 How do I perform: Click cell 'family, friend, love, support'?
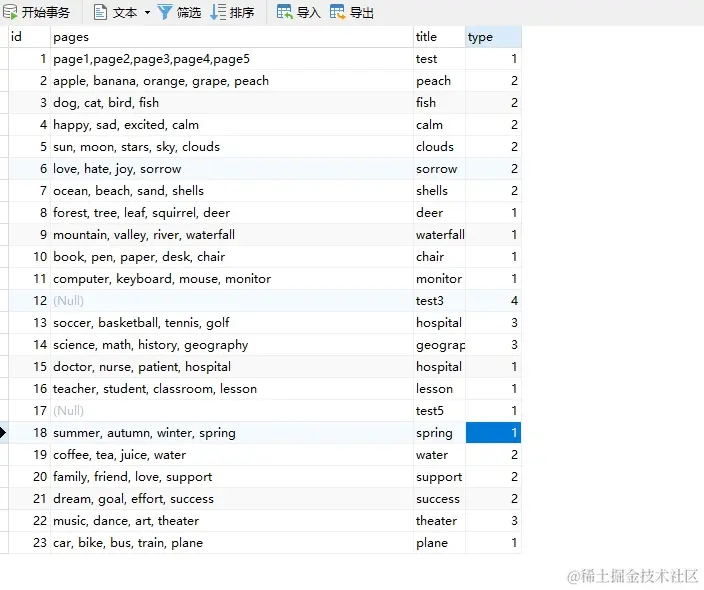[x=232, y=477]
